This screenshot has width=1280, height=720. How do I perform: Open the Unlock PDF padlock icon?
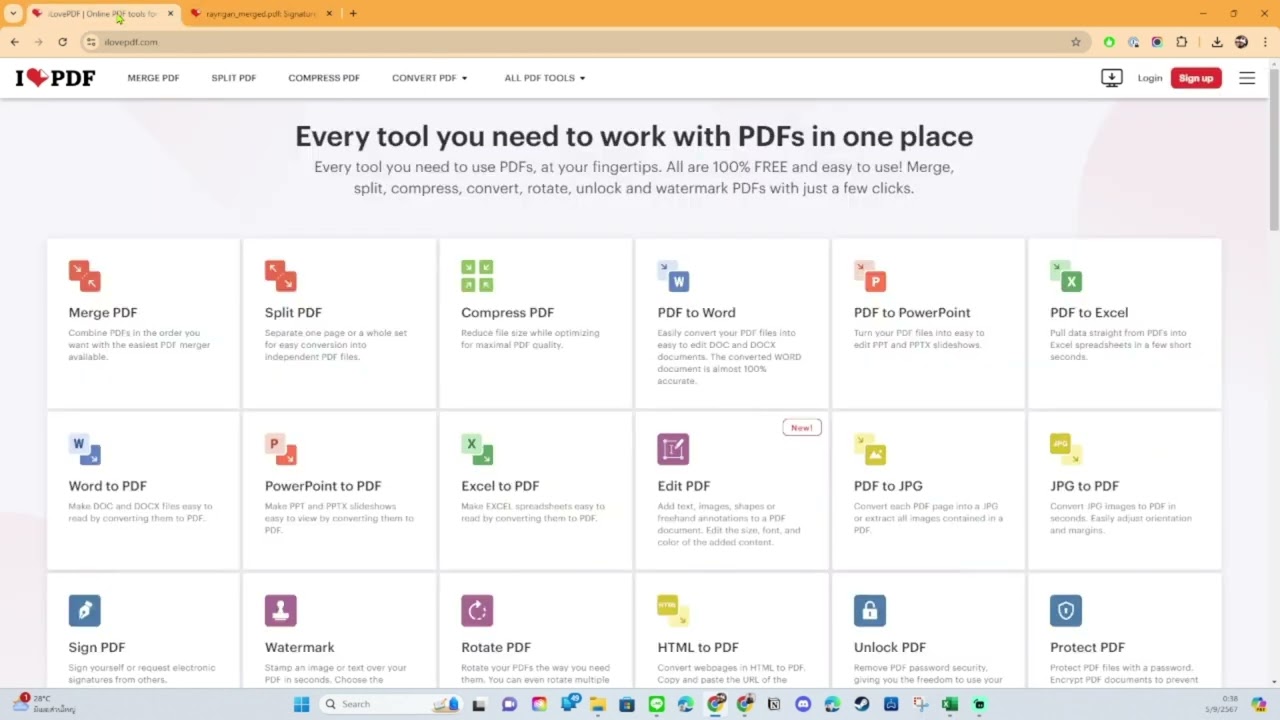tap(870, 610)
